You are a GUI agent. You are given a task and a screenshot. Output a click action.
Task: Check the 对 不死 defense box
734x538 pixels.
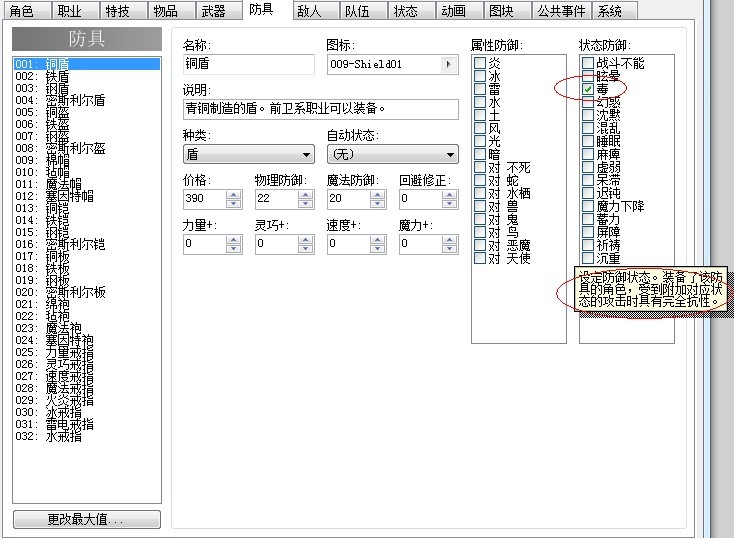click(480, 167)
